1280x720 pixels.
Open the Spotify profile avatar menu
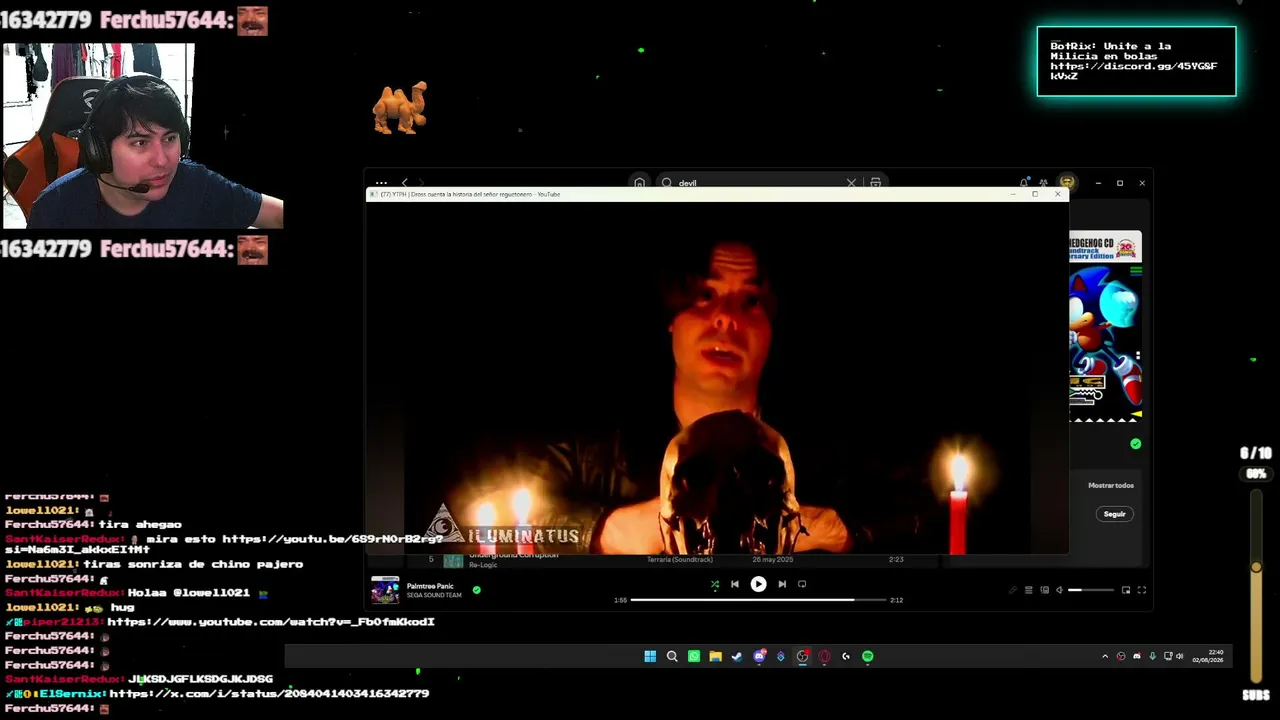1067,183
